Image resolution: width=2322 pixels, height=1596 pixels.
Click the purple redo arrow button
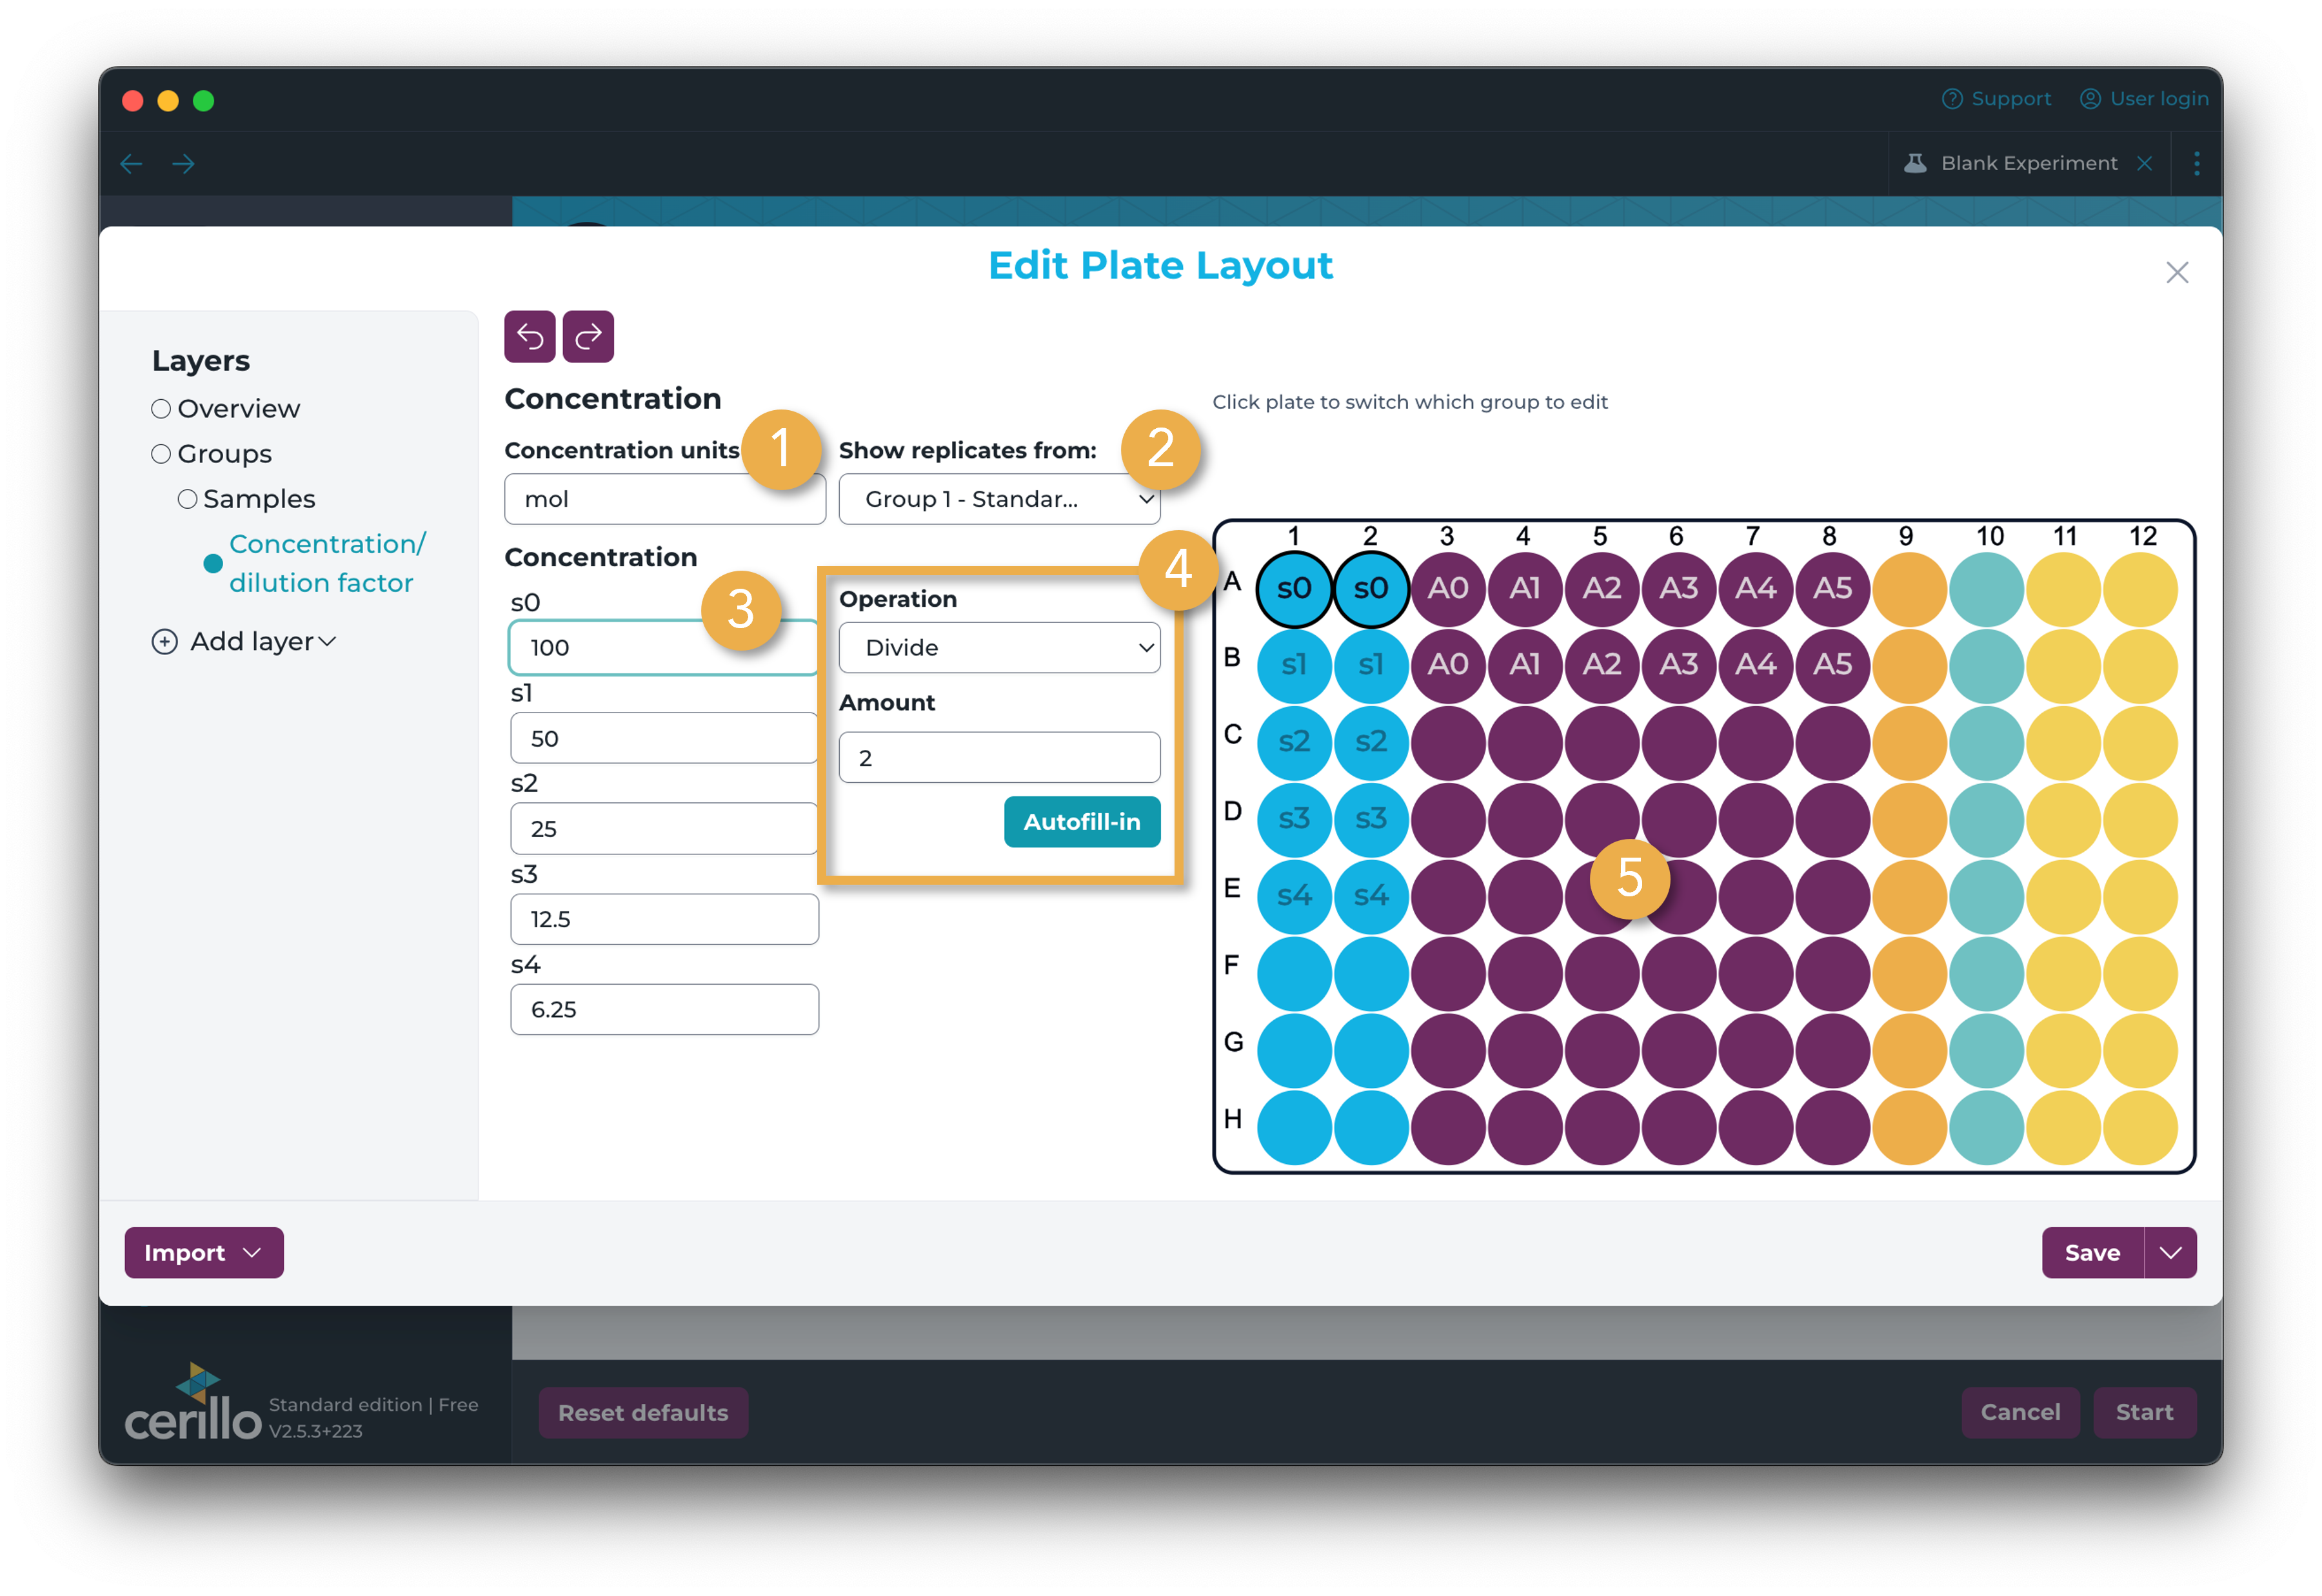588,336
